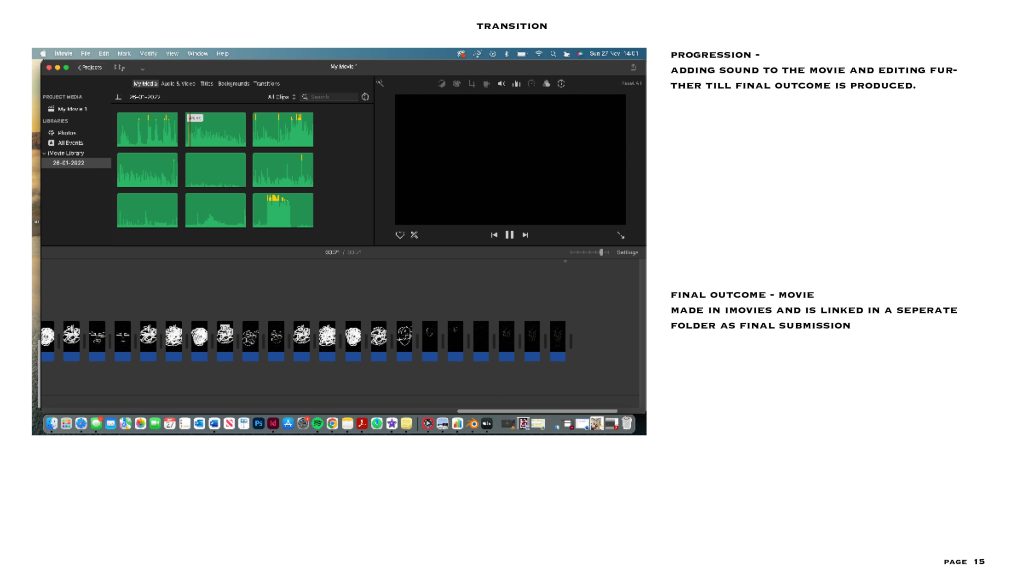Viewport: 1024px width, 576px height.
Task: Open the stabilization camera tool
Action: [x=487, y=84]
